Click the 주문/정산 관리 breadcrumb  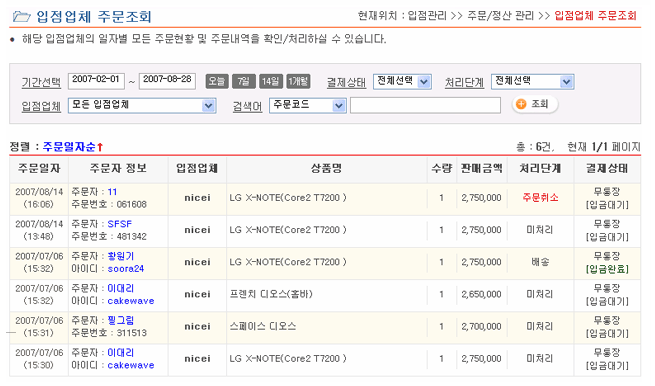point(500,16)
